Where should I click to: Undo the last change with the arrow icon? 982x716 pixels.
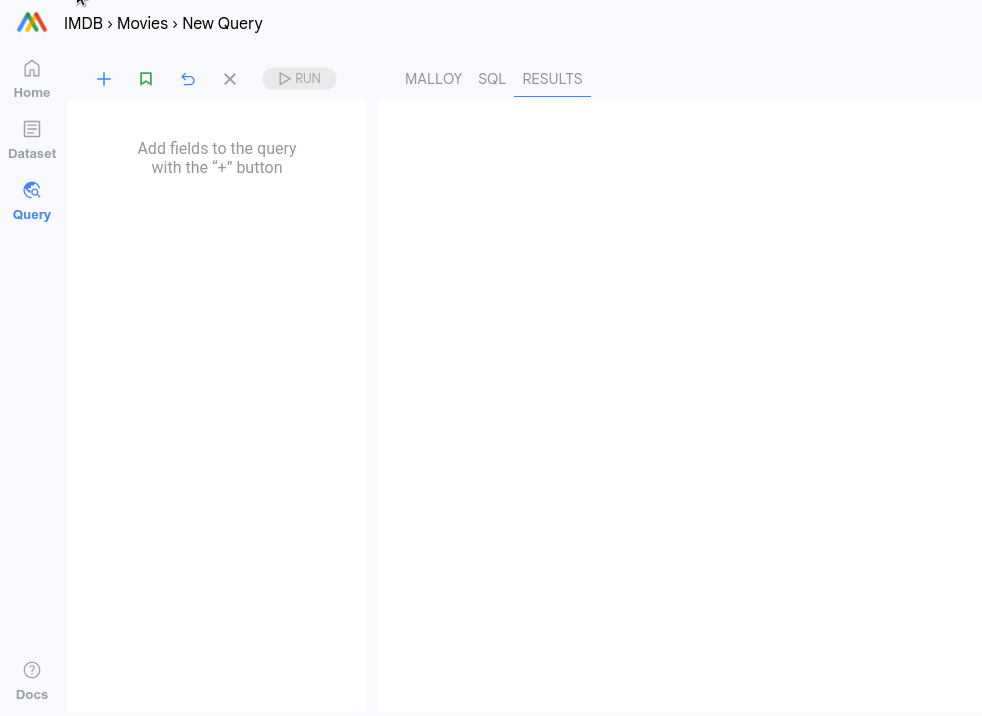pyautogui.click(x=188, y=79)
